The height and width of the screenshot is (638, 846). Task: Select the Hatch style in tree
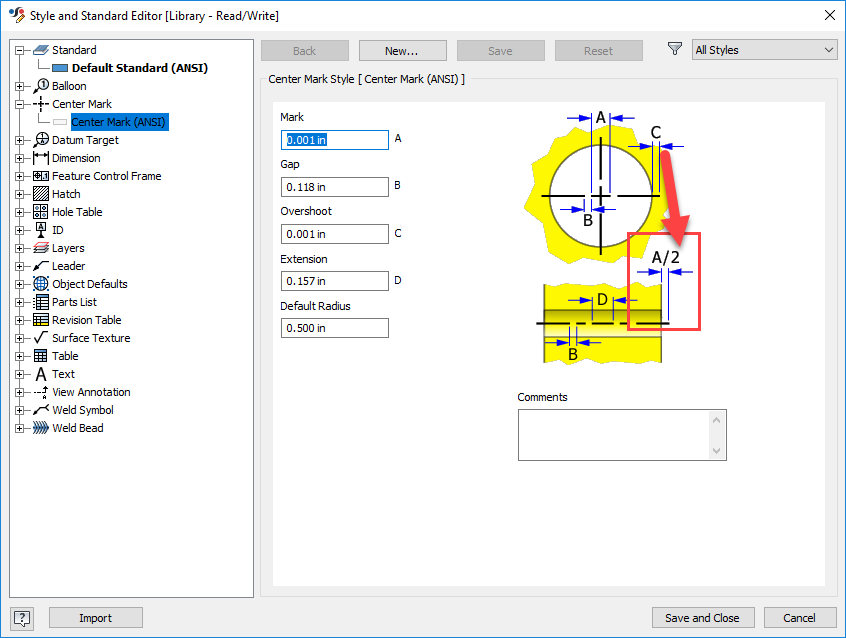[66, 194]
